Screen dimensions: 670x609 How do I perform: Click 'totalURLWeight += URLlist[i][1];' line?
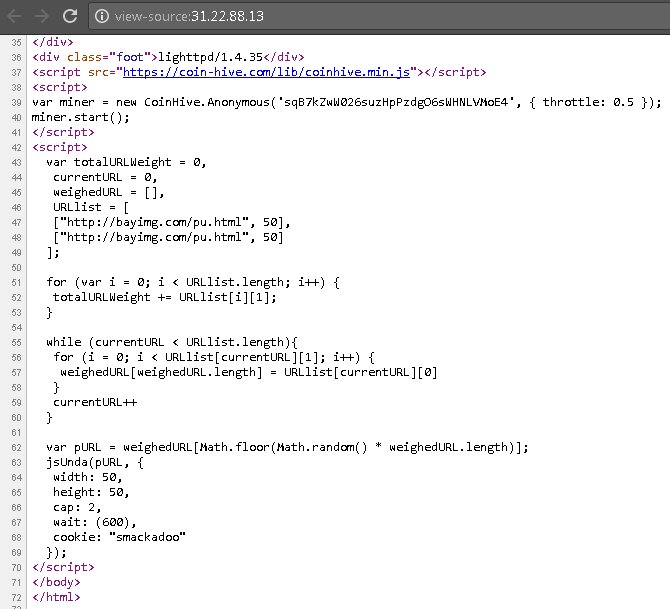pyautogui.click(x=165, y=297)
